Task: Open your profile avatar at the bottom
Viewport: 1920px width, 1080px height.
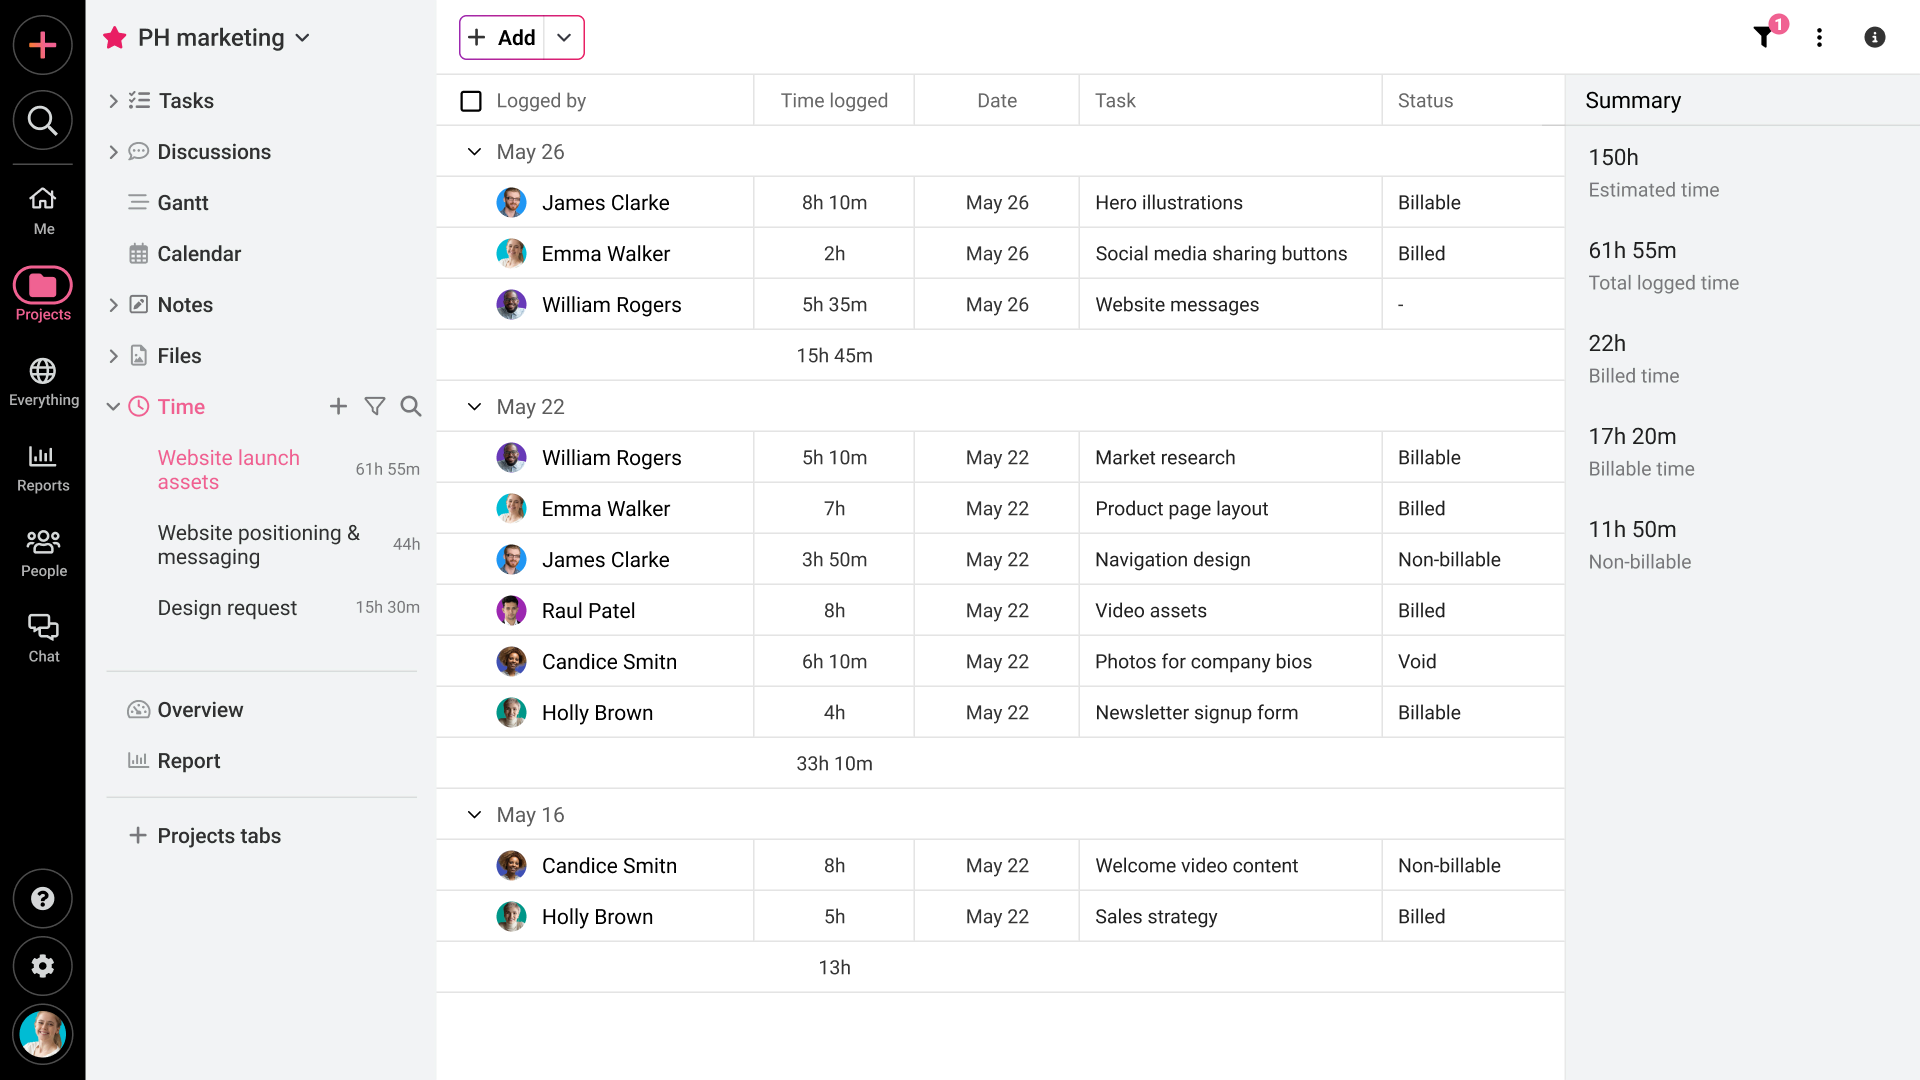Action: tap(42, 1034)
